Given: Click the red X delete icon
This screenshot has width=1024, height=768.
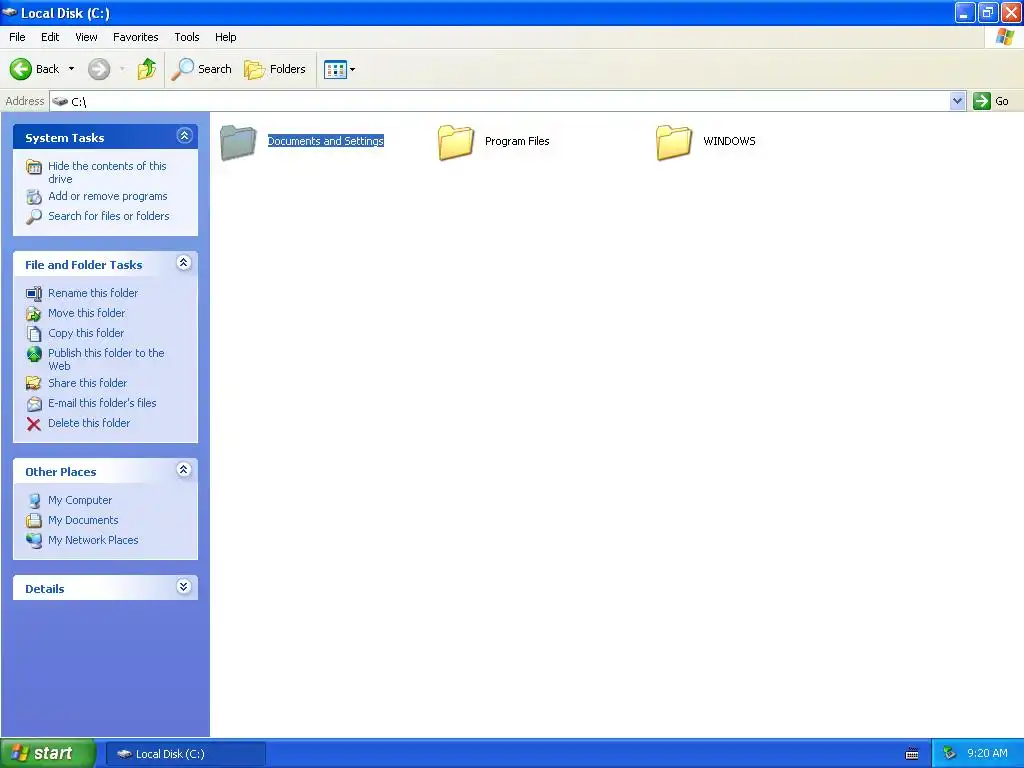Looking at the screenshot, I should tap(34, 424).
